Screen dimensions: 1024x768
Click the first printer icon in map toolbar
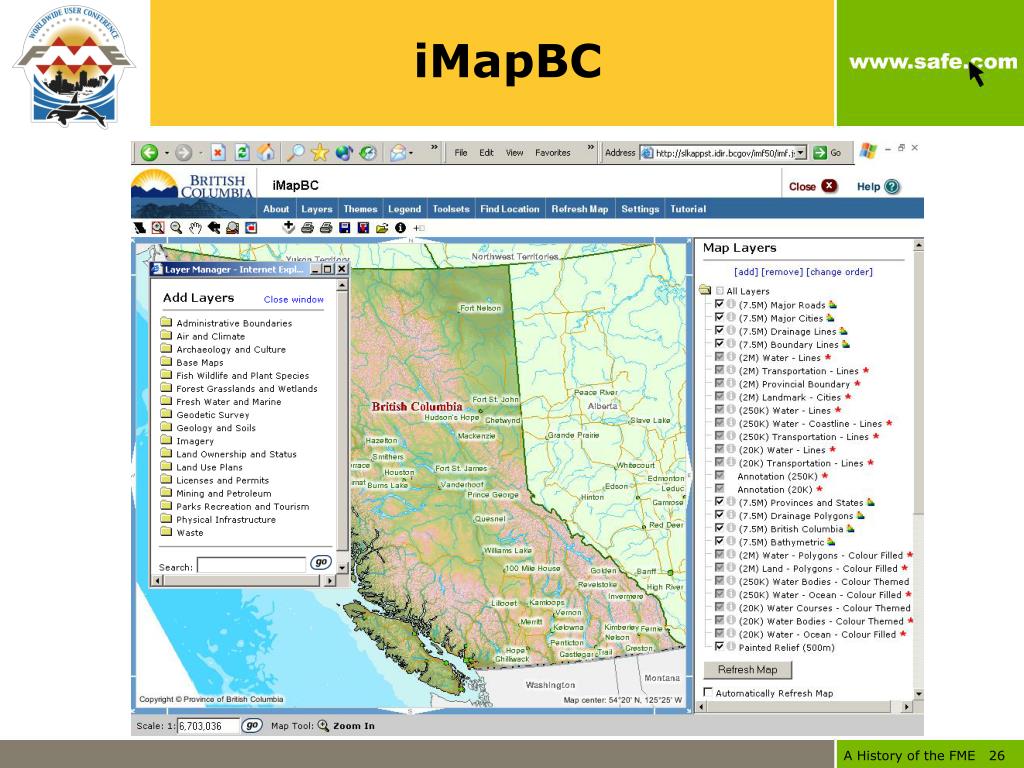click(x=307, y=228)
